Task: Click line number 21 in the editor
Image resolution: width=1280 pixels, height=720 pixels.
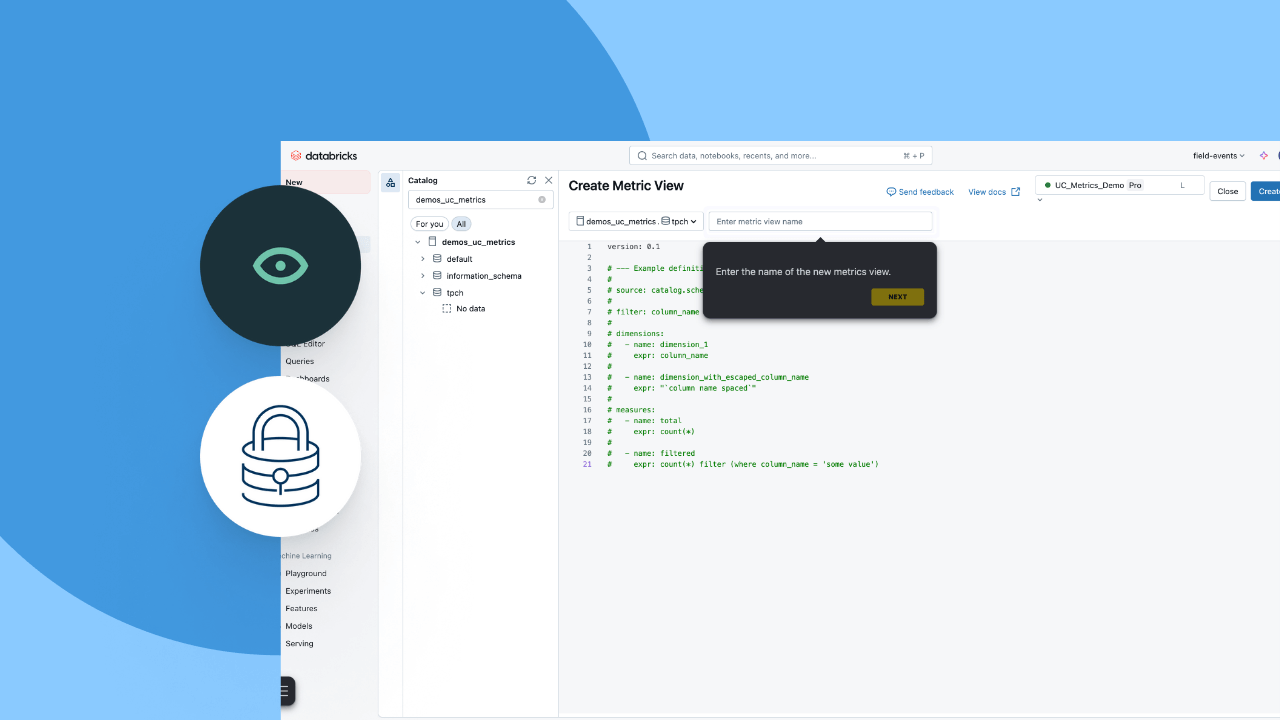Action: point(588,464)
